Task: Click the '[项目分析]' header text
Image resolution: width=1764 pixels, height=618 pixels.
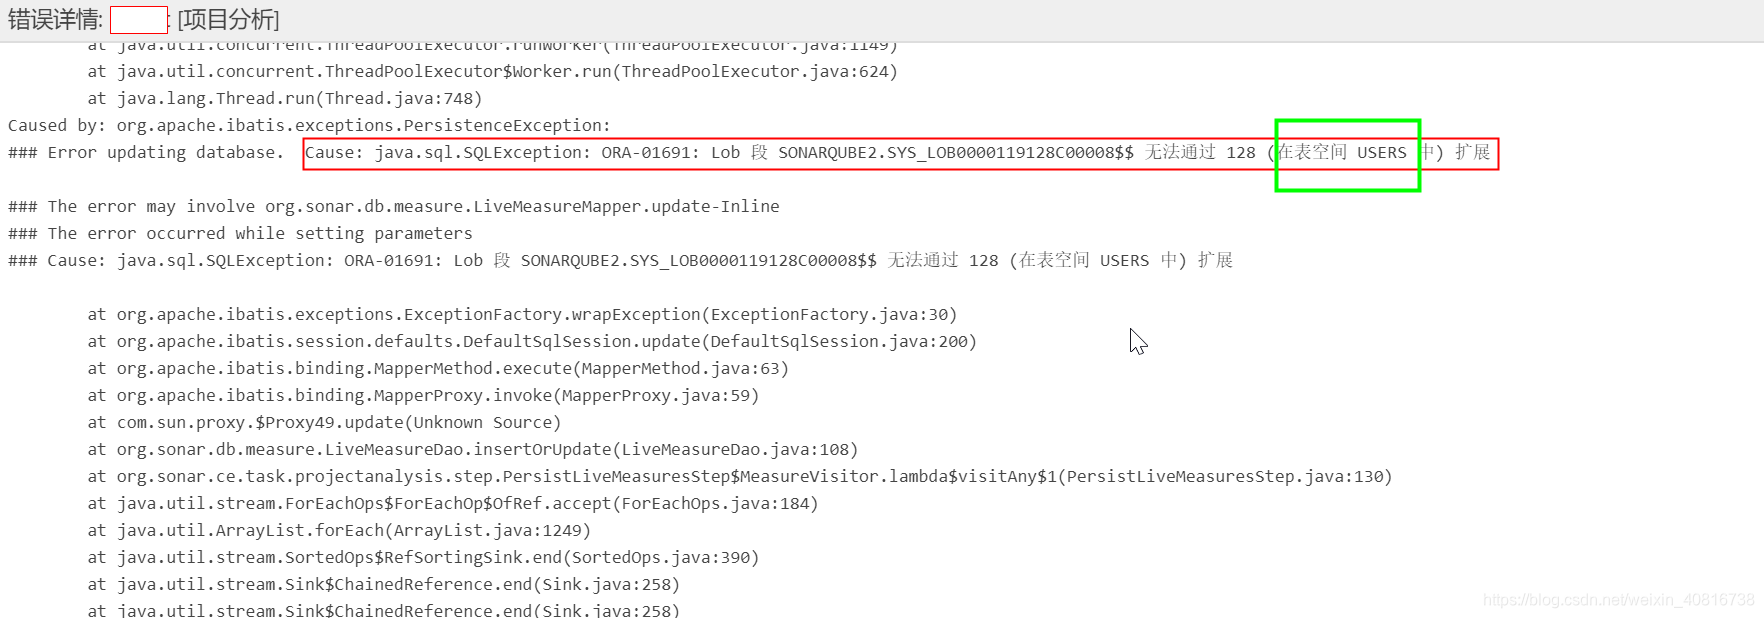Action: tap(228, 20)
